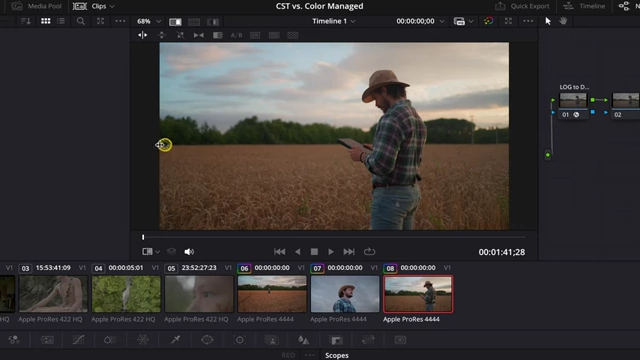Click the Quick Export button
640x360 pixels.
522,6
